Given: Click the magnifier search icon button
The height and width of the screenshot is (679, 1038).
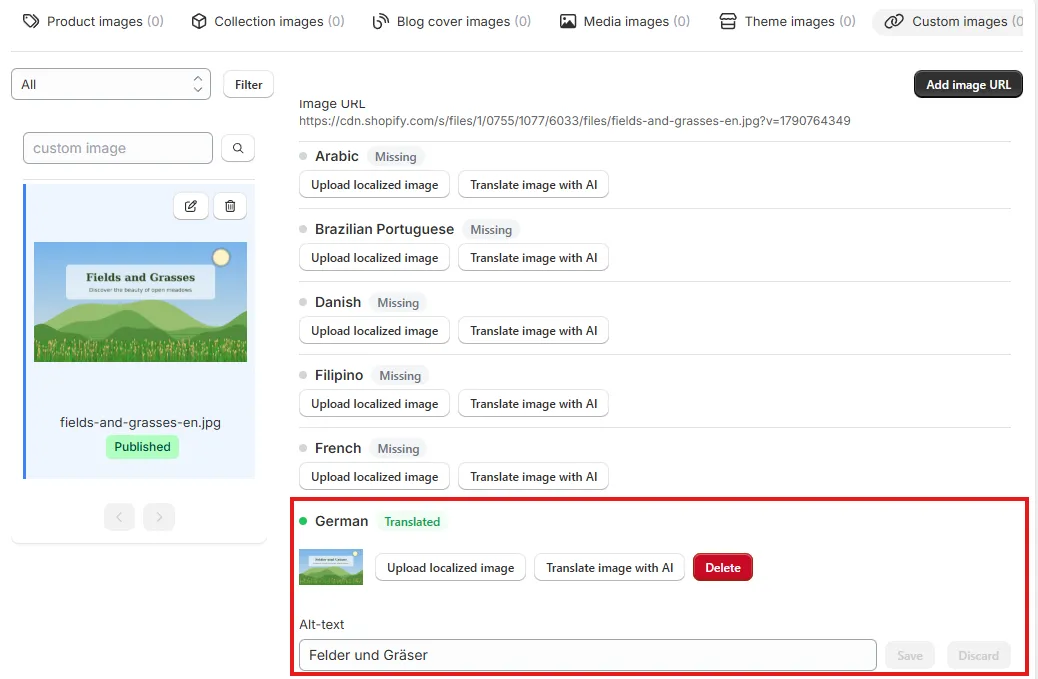Looking at the screenshot, I should pyautogui.click(x=238, y=148).
